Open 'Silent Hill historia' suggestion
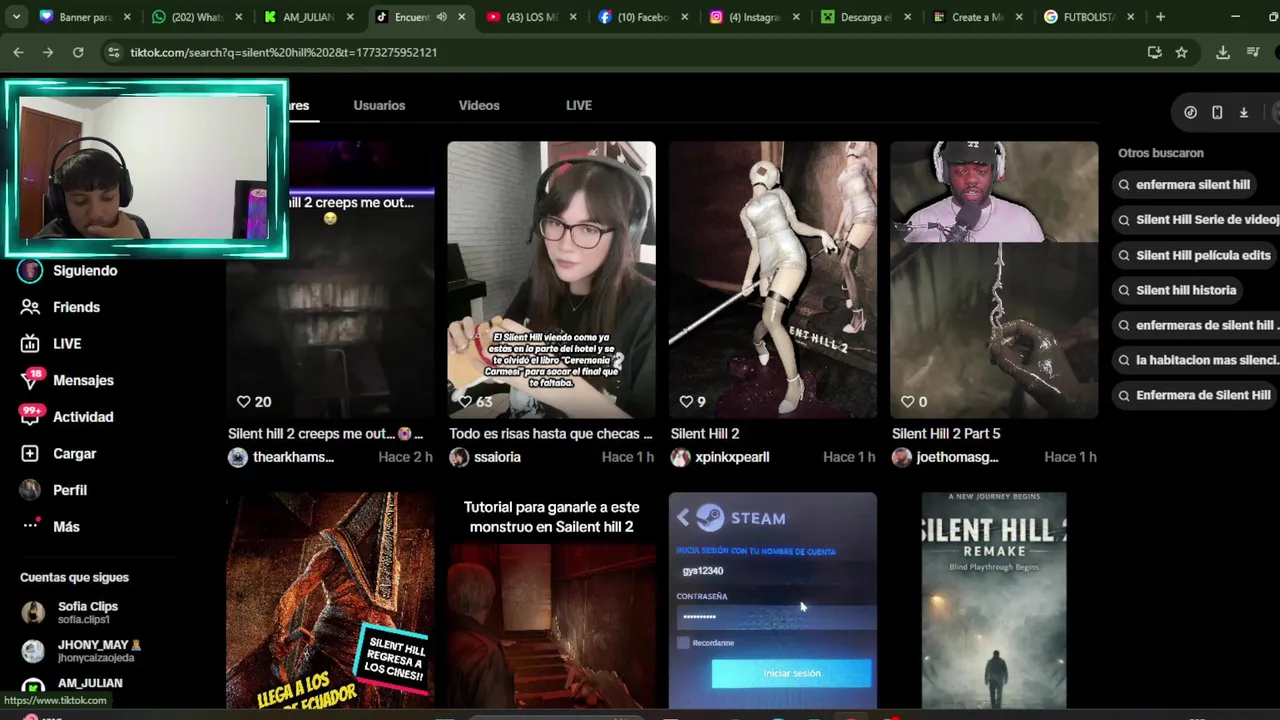This screenshot has height=720, width=1280. click(1180, 290)
